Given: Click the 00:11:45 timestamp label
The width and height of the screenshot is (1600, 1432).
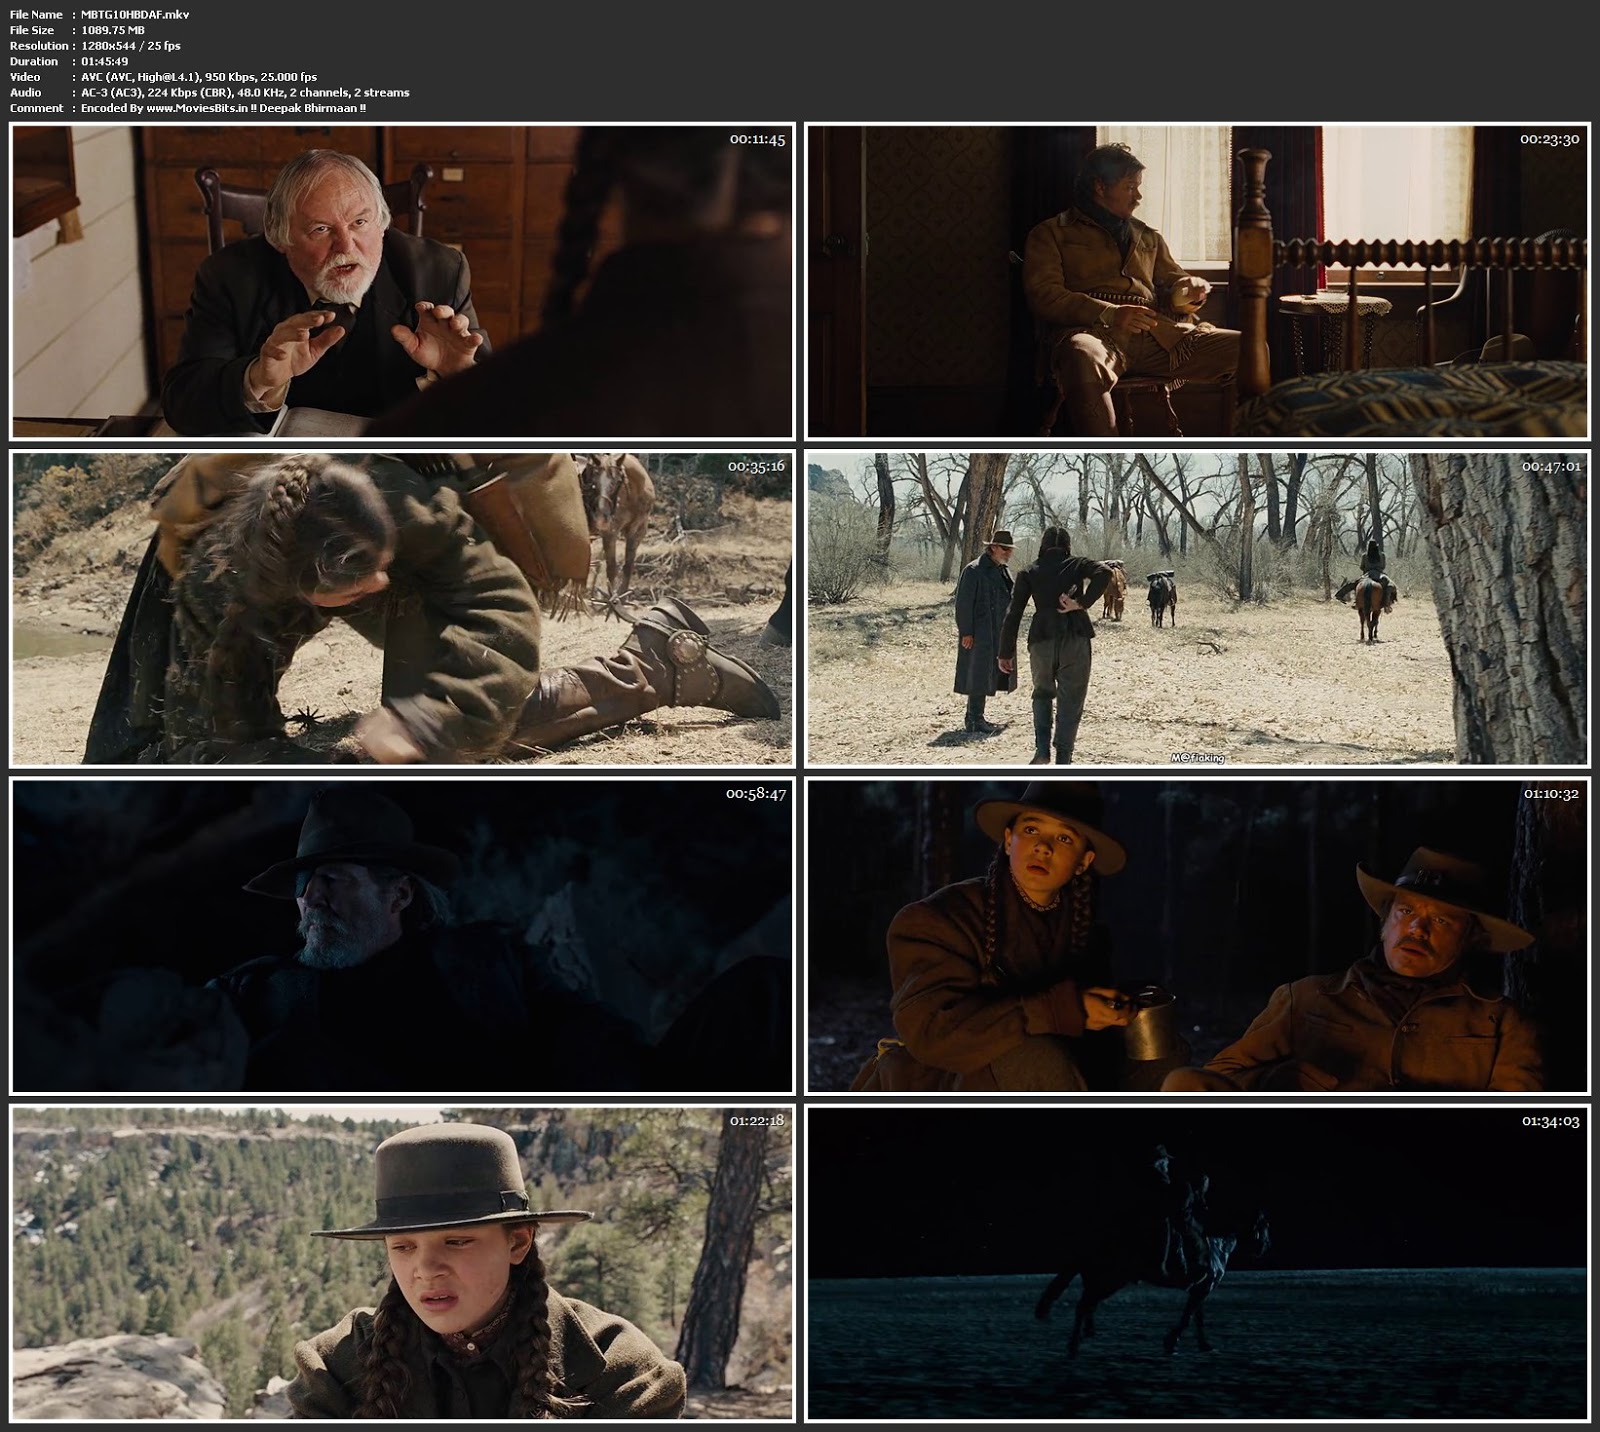Looking at the screenshot, I should (757, 140).
